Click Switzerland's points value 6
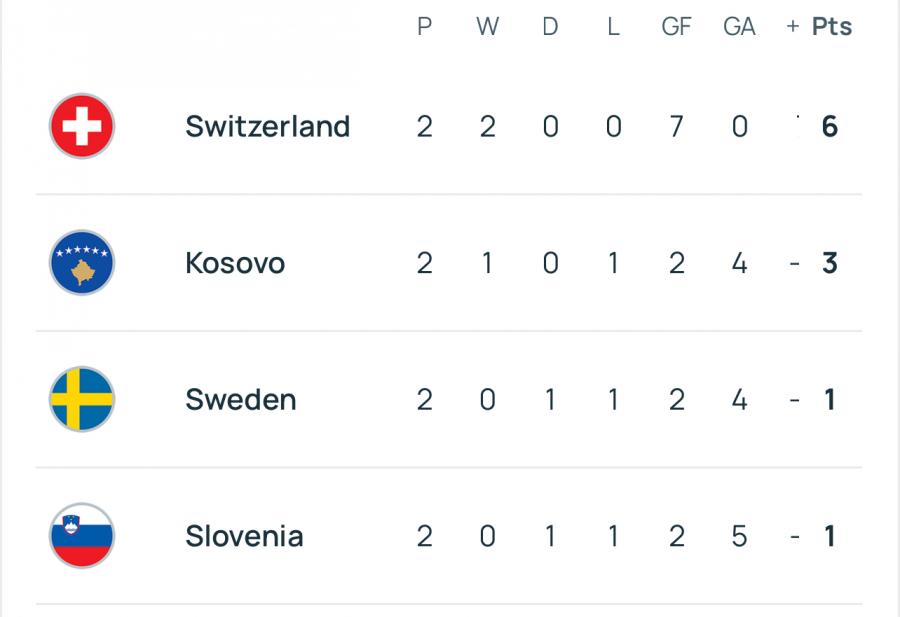This screenshot has height=617, width=900. click(x=829, y=127)
